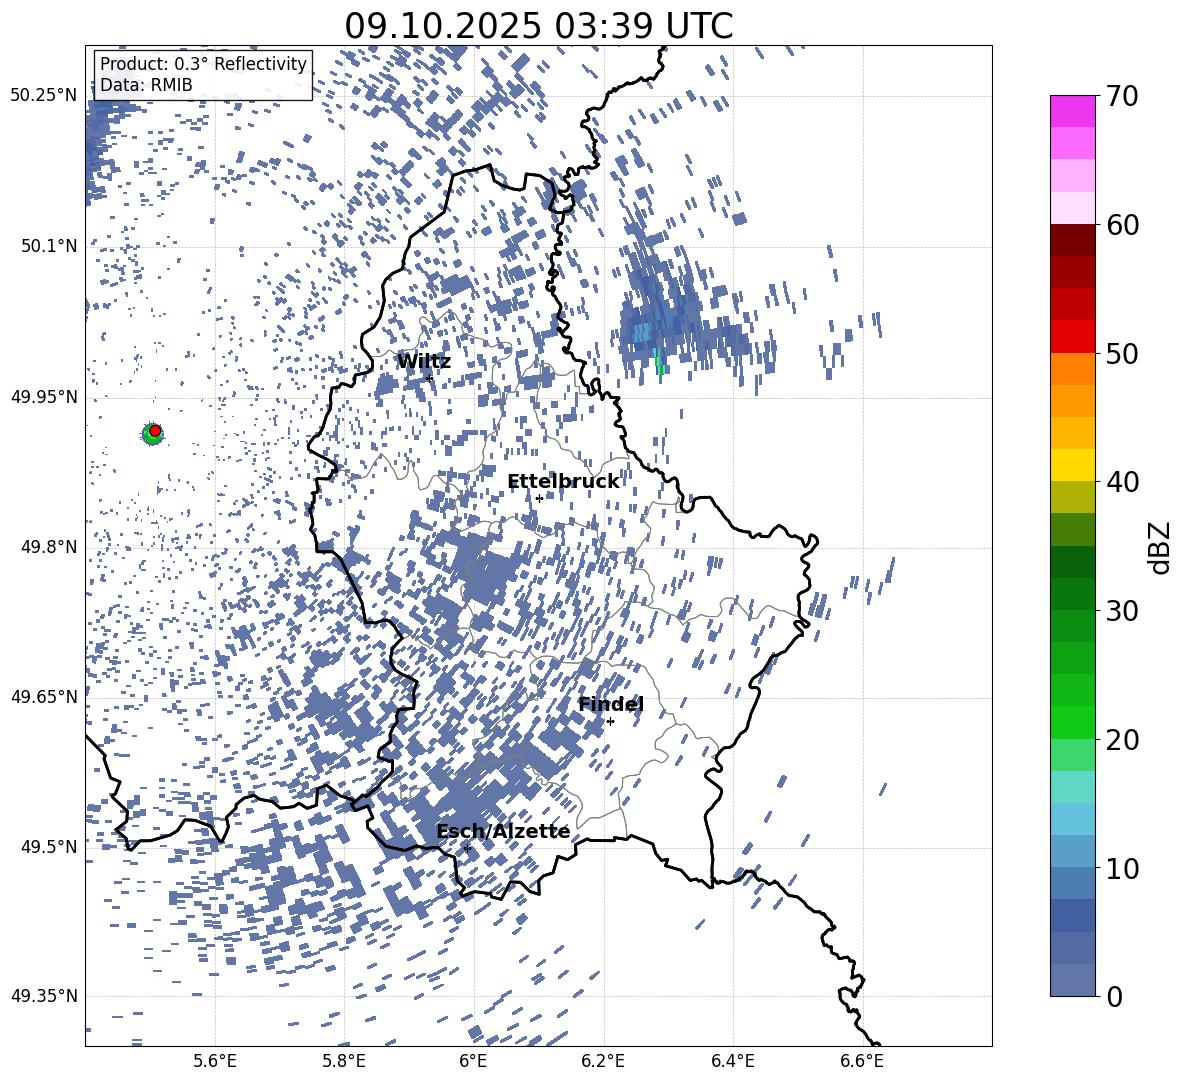Click the Findel city label
Image resolution: width=1184 pixels, height=1081 pixels.
click(611, 704)
